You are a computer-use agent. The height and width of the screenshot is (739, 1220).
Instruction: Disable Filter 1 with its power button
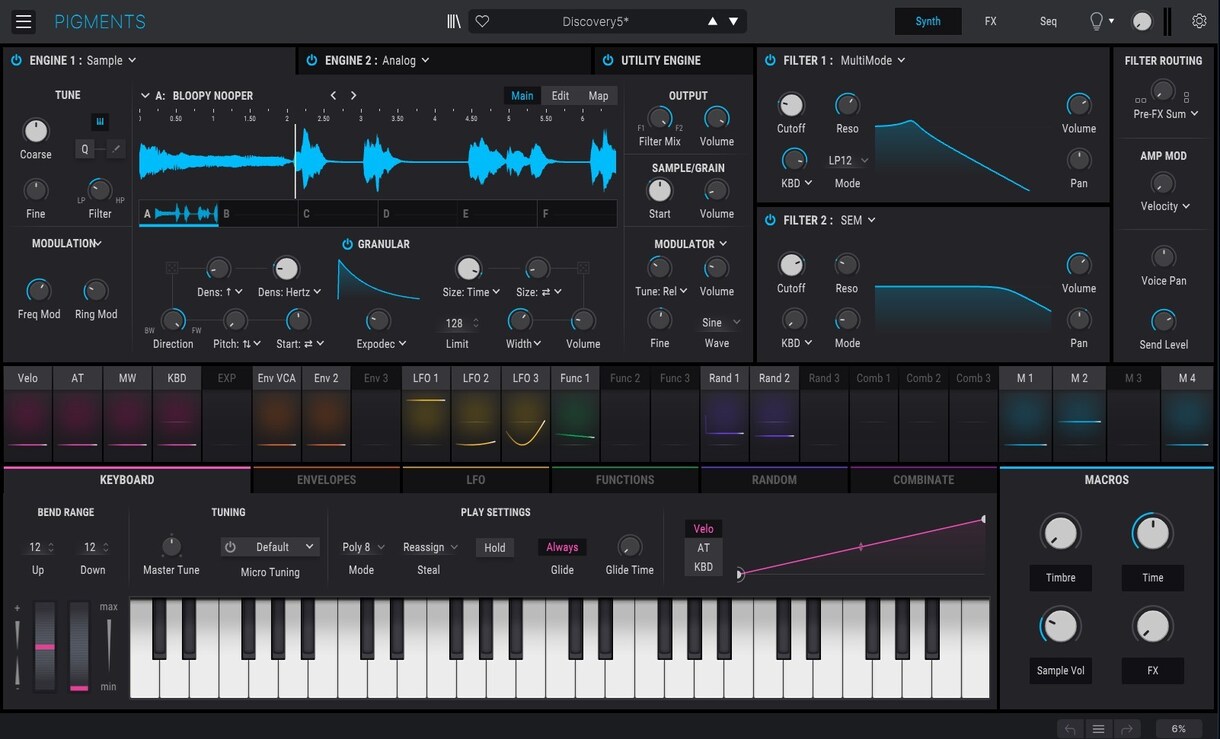click(770, 60)
